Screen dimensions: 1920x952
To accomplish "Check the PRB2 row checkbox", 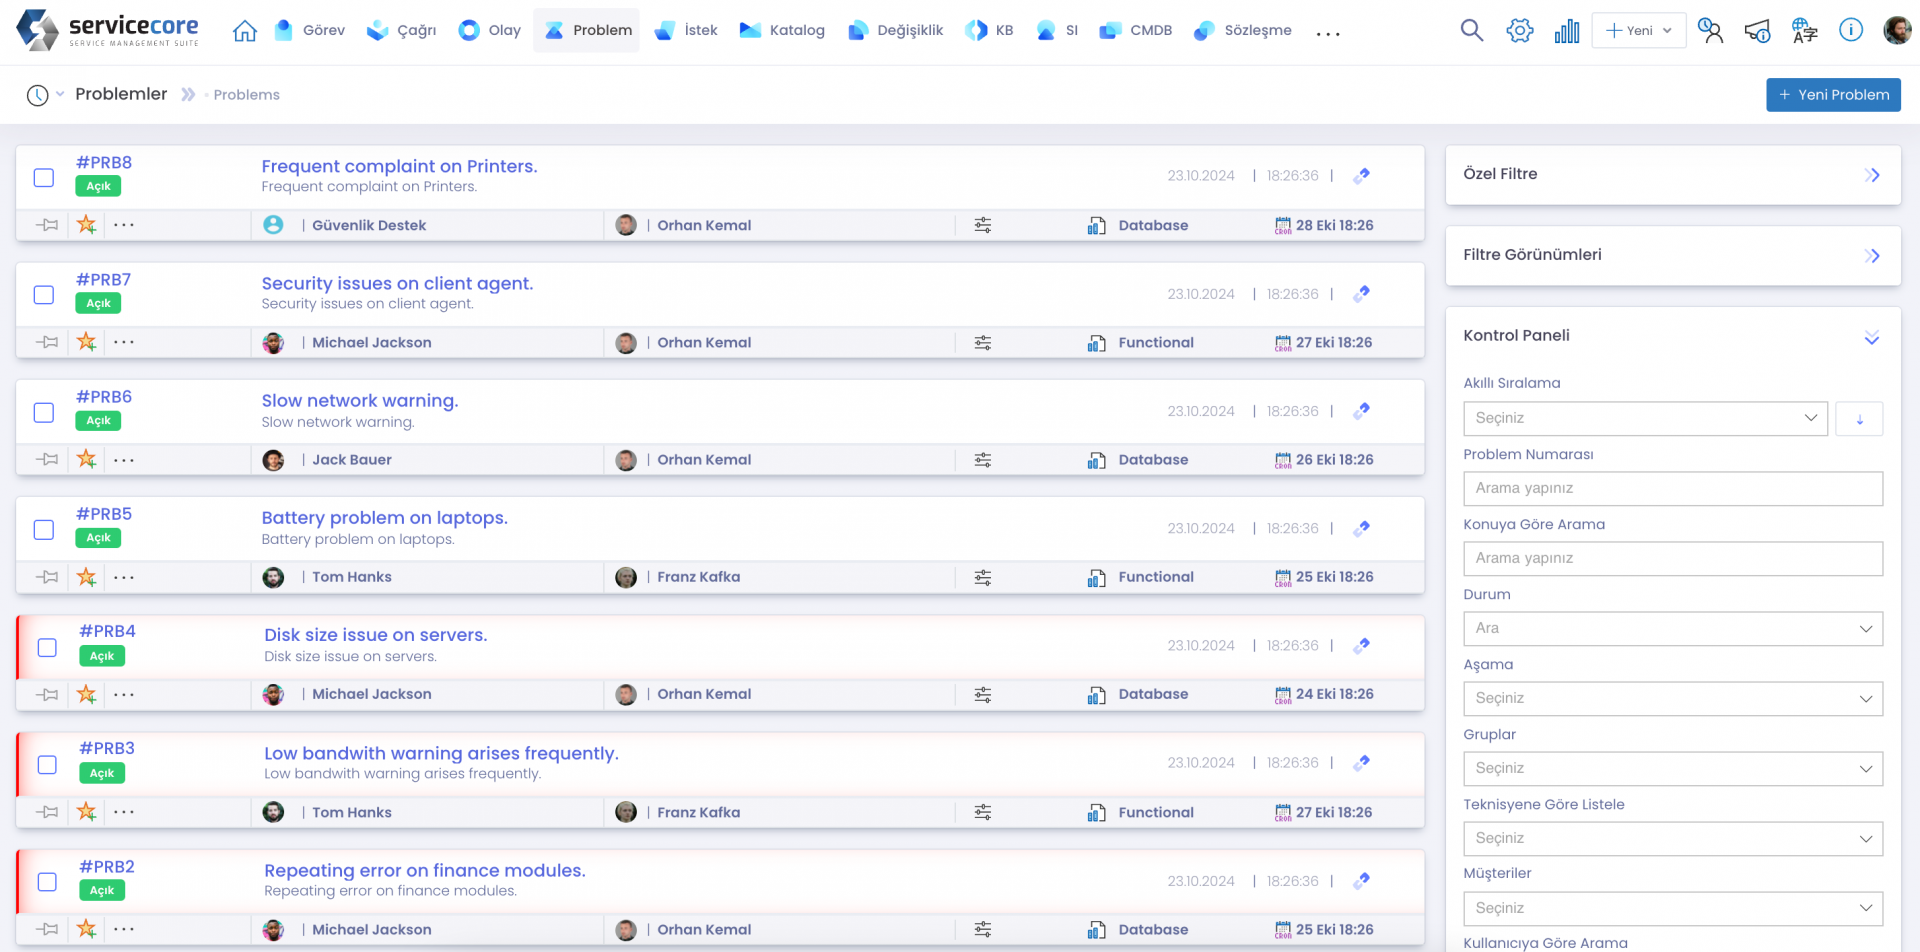I will pos(47,882).
